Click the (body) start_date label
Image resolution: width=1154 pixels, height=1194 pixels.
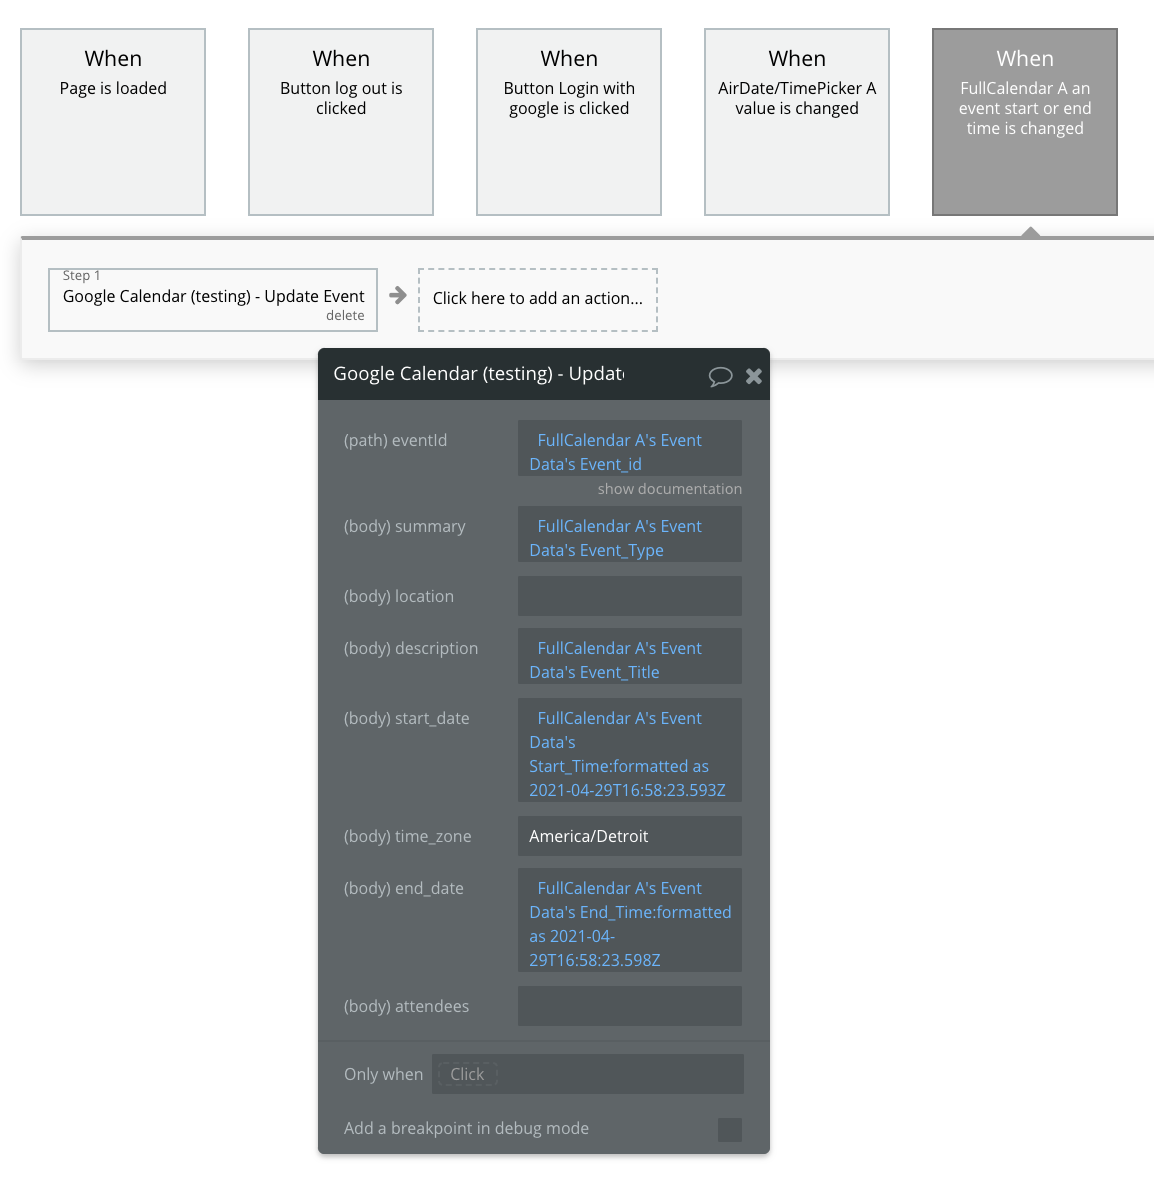click(407, 718)
